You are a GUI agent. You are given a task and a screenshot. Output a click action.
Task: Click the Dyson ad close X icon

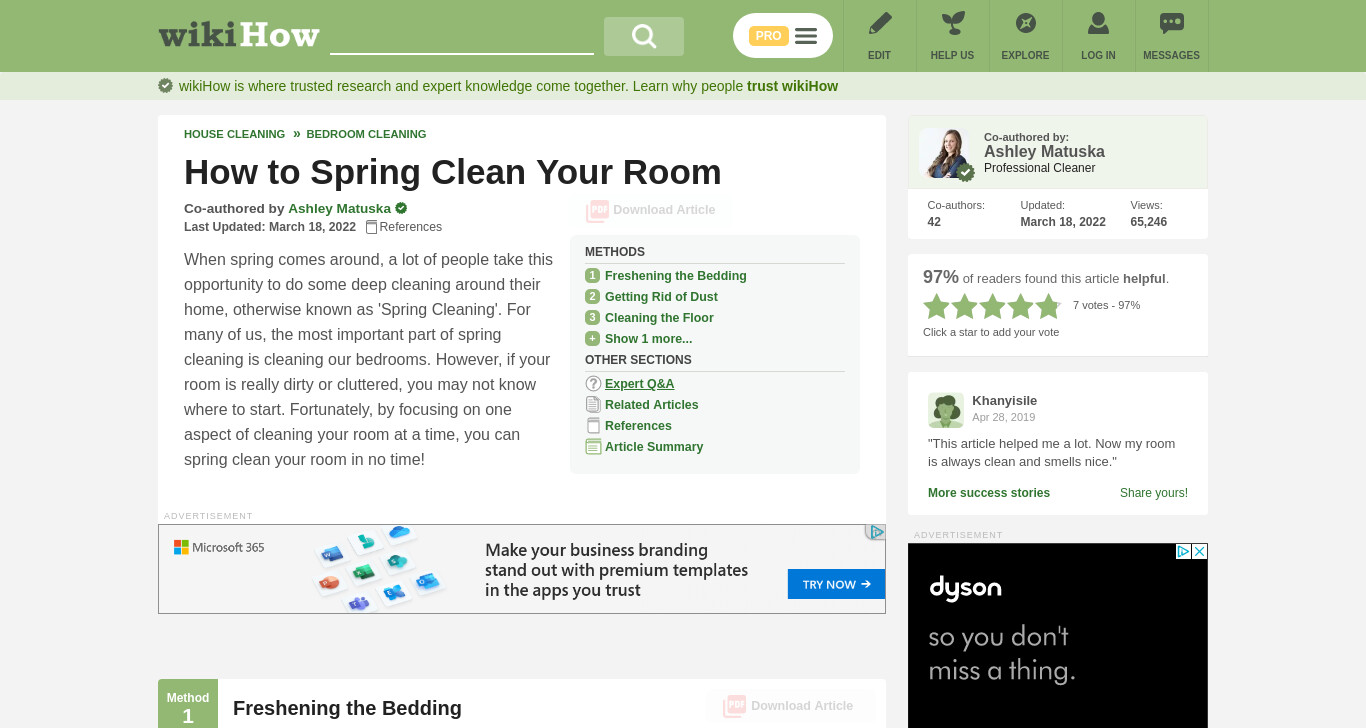[x=1200, y=551]
